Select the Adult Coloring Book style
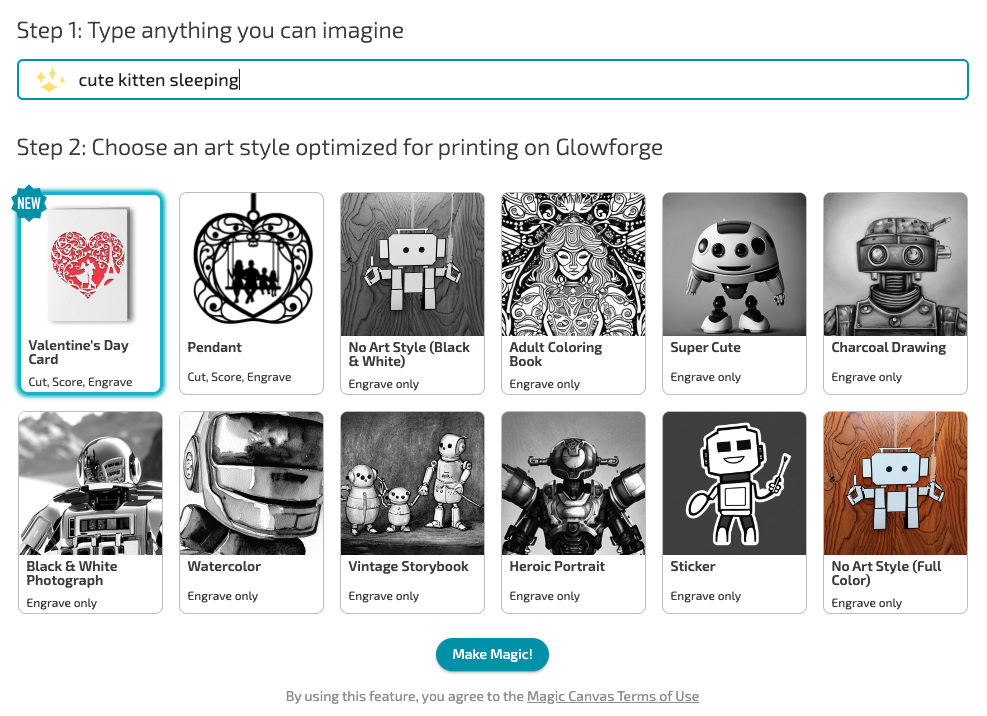This screenshot has height=716, width=987. (x=573, y=293)
